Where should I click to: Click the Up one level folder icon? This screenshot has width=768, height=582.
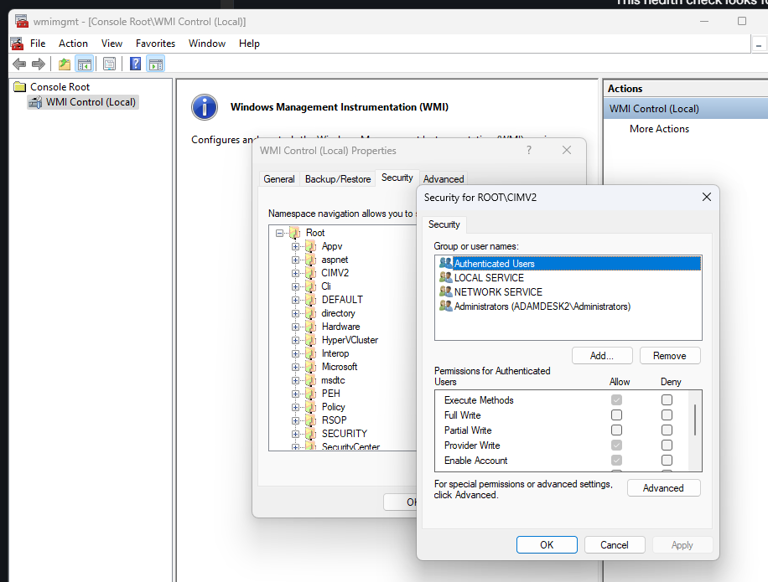[x=64, y=64]
